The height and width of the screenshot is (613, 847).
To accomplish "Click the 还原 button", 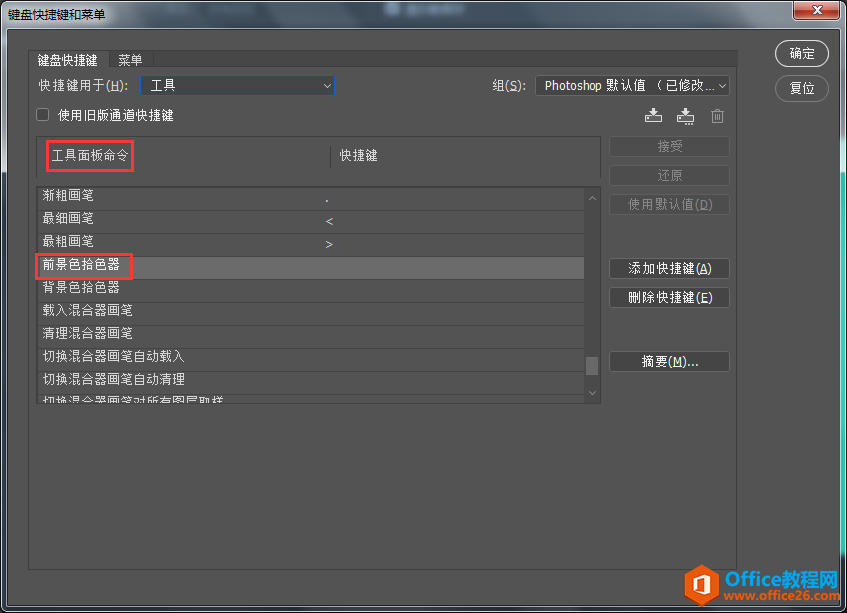I will point(669,176).
